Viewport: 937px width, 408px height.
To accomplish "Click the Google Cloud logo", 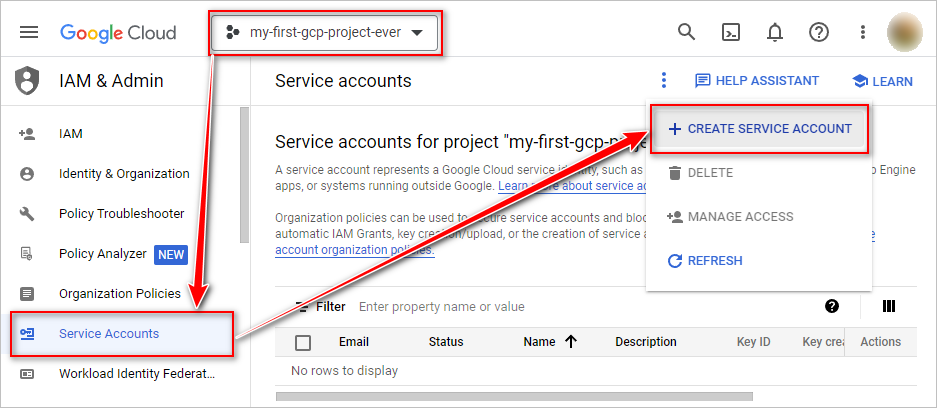I will point(118,32).
